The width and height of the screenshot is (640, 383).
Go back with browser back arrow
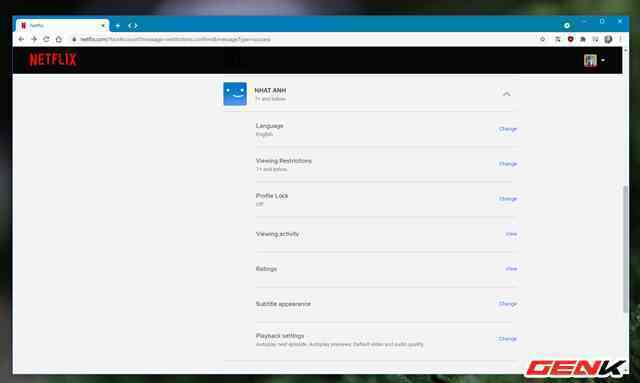tap(21, 39)
